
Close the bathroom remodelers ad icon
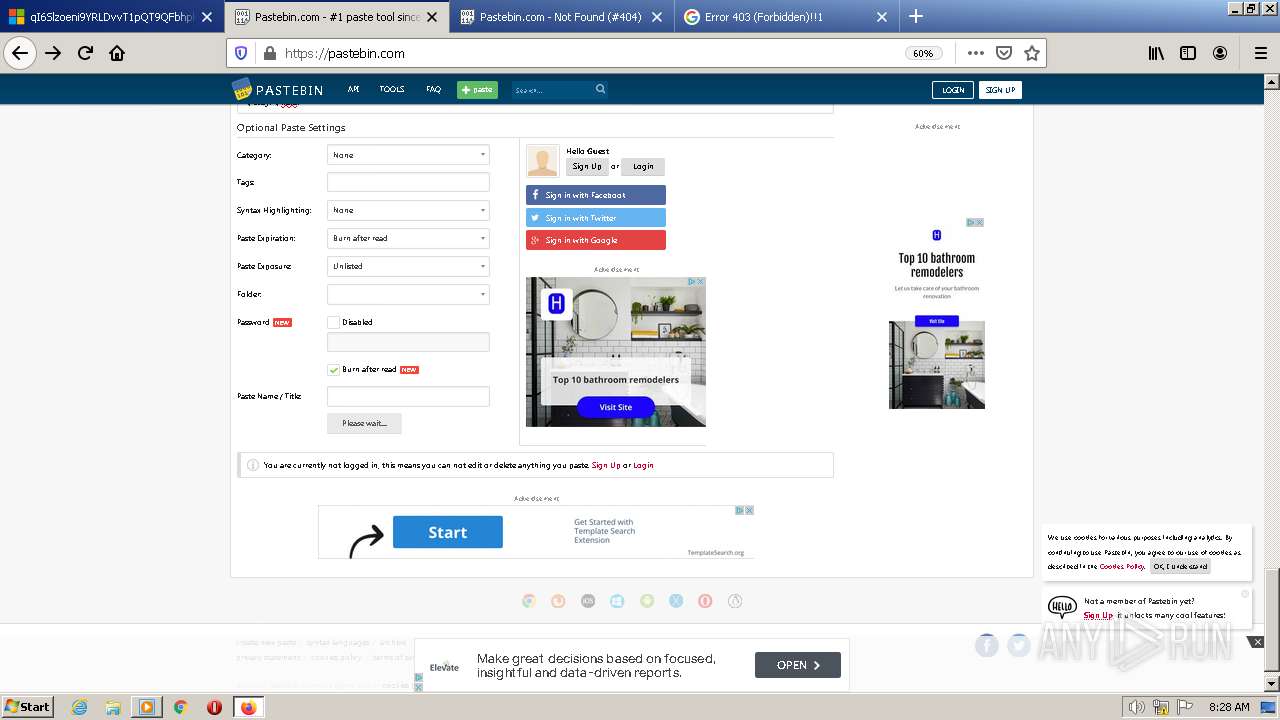click(700, 282)
